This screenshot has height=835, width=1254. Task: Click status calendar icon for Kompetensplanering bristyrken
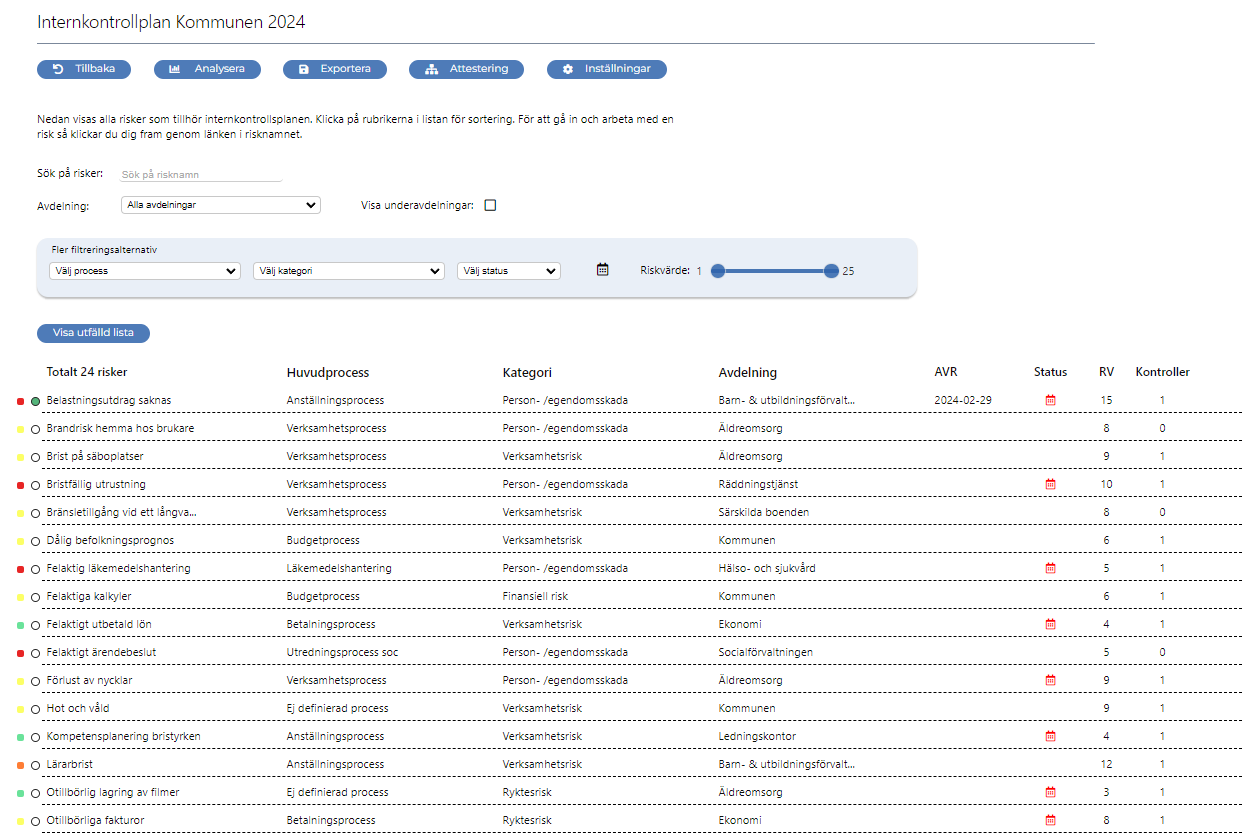coord(1050,736)
